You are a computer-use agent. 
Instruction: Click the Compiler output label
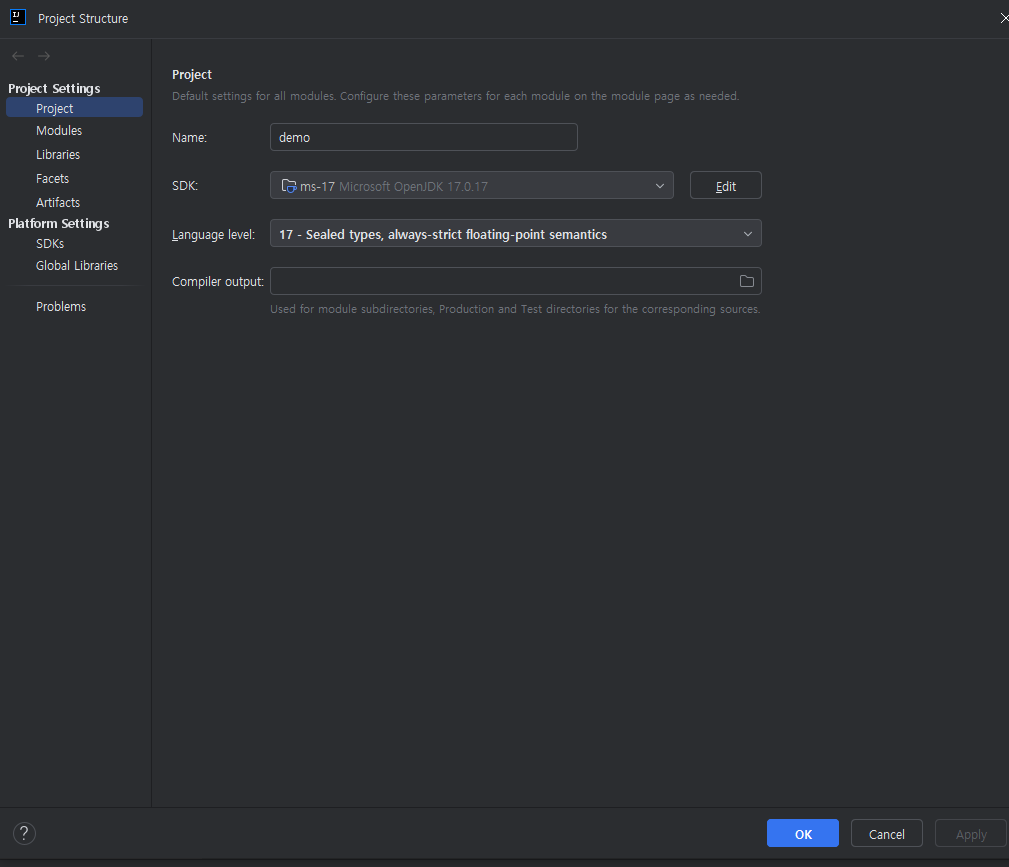(x=218, y=281)
